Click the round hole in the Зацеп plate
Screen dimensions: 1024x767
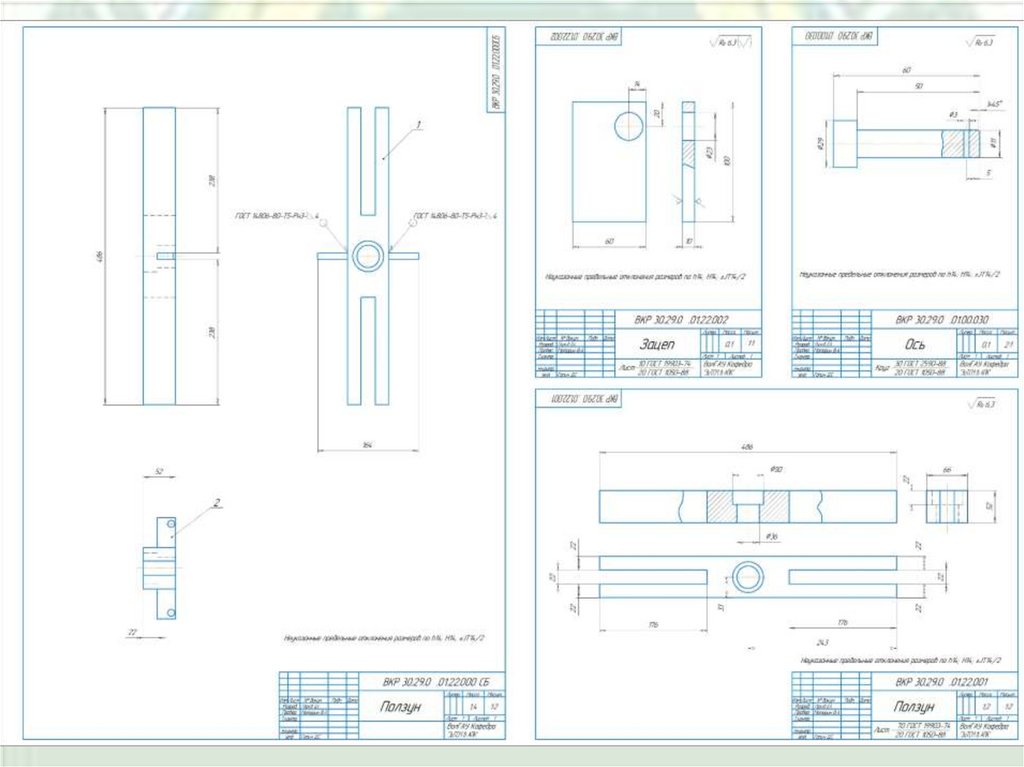pyautogui.click(x=629, y=125)
